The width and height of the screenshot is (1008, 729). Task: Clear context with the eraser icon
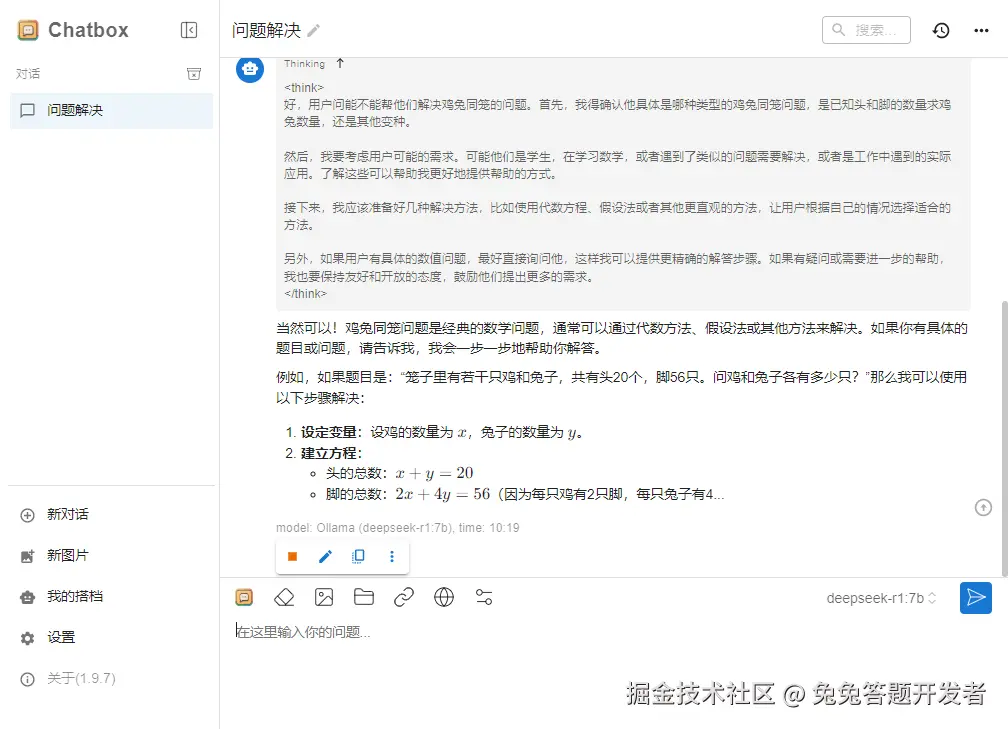[x=284, y=598]
